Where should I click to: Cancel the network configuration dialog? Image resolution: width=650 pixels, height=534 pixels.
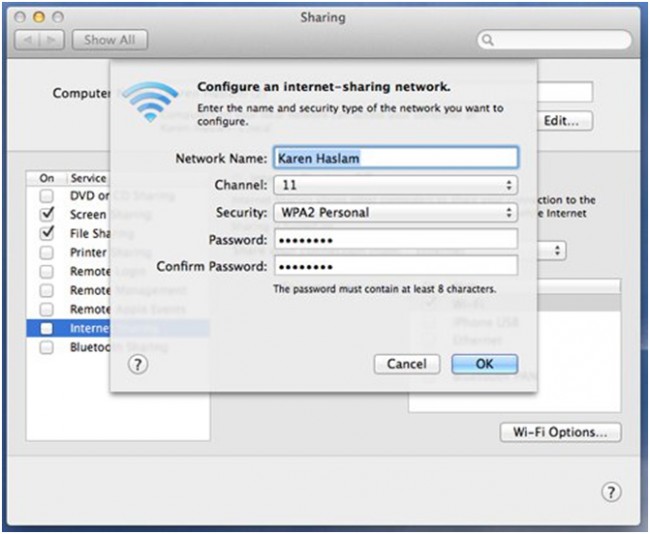(406, 364)
